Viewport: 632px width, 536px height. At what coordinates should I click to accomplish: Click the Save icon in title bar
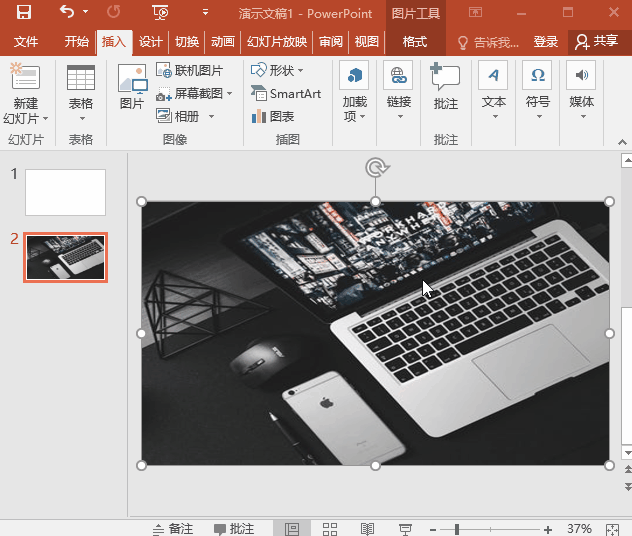click(23, 13)
